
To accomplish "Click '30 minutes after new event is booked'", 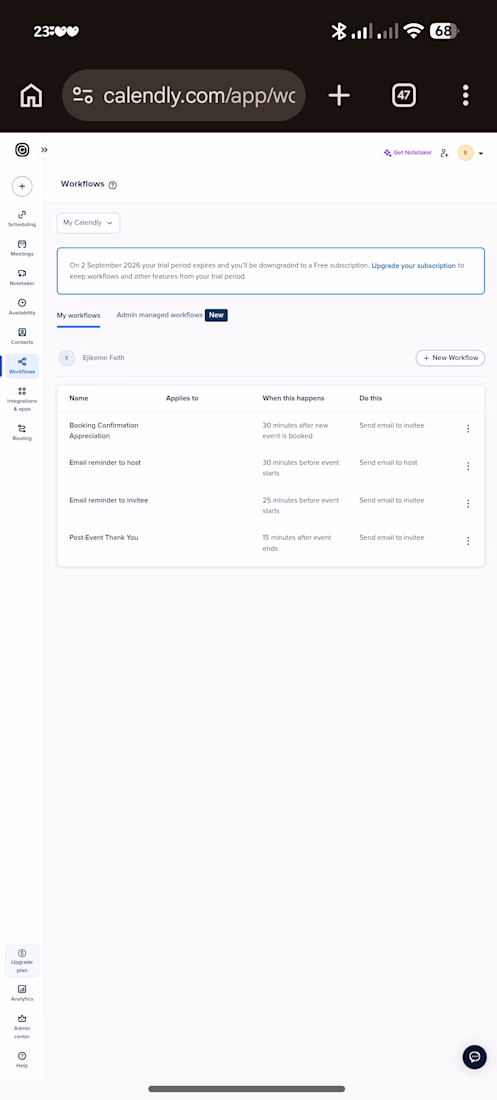I will 296,430.
